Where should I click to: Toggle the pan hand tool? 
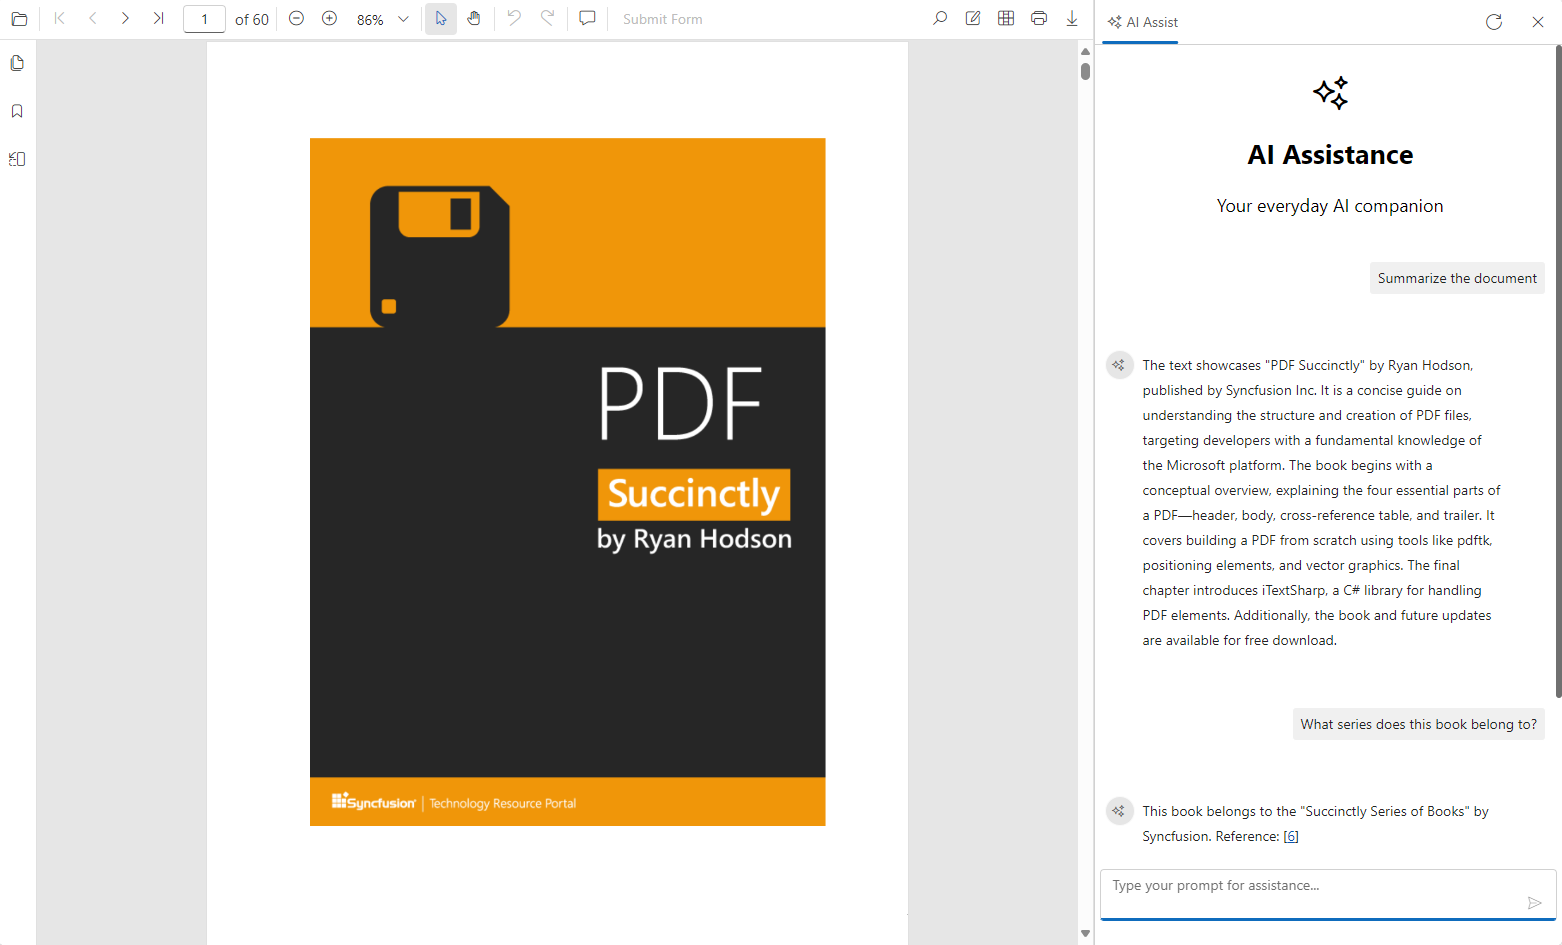474,19
